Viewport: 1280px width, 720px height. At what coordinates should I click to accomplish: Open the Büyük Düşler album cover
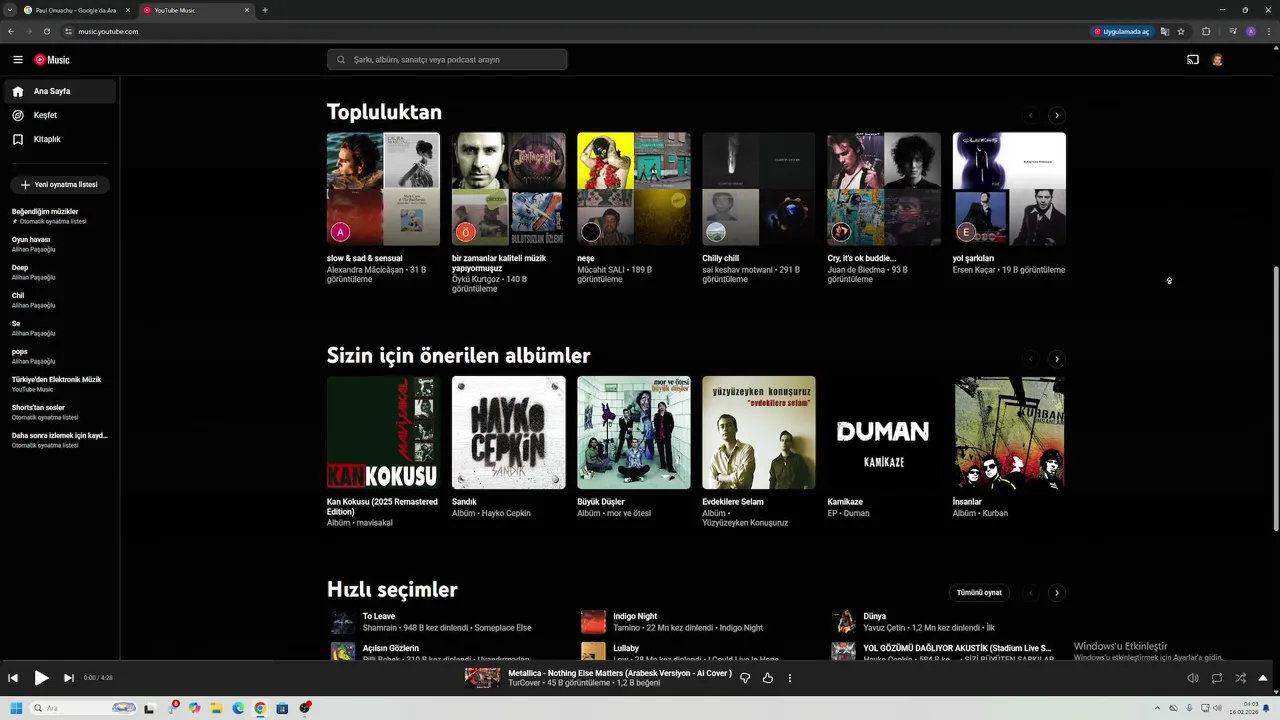[633, 432]
